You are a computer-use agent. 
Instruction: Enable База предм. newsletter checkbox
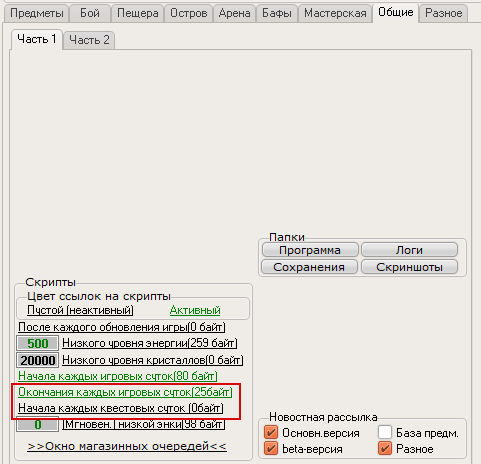pos(385,433)
